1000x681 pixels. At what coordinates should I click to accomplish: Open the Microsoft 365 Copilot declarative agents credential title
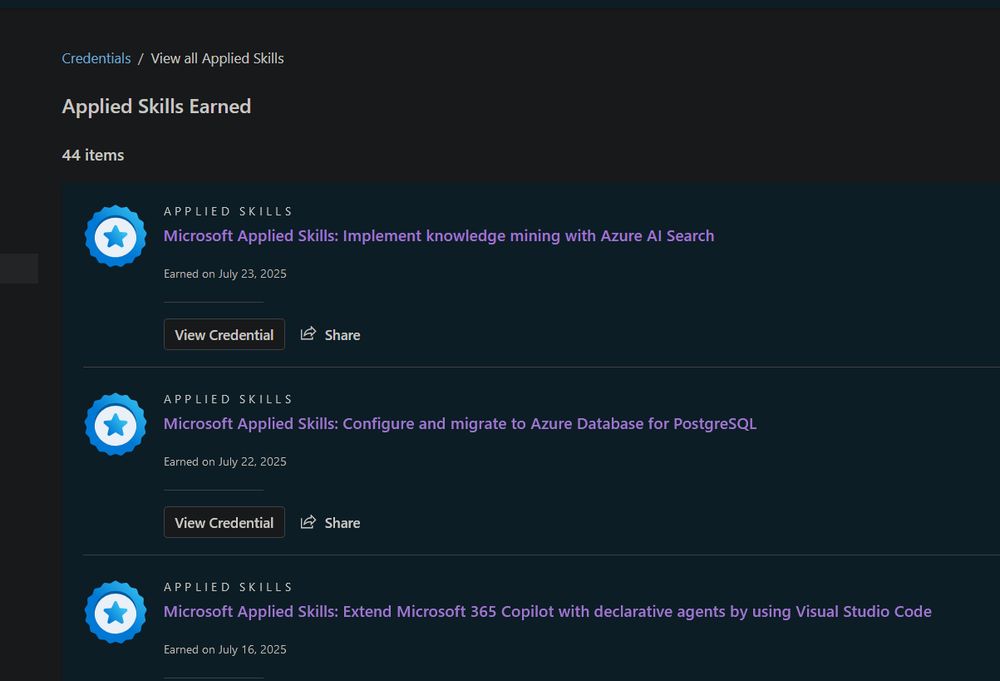[547, 611]
